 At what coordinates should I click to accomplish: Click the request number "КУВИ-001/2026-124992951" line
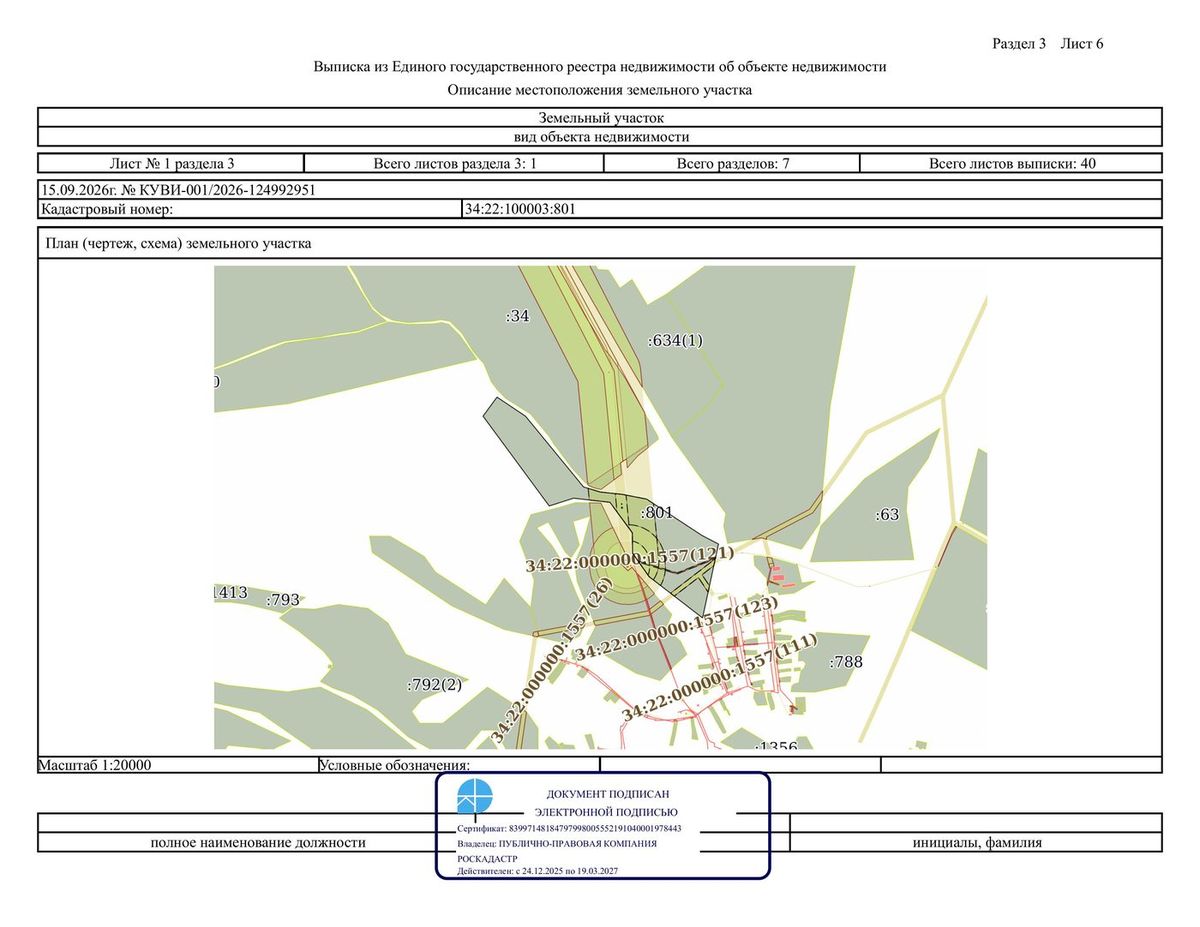[600, 190]
